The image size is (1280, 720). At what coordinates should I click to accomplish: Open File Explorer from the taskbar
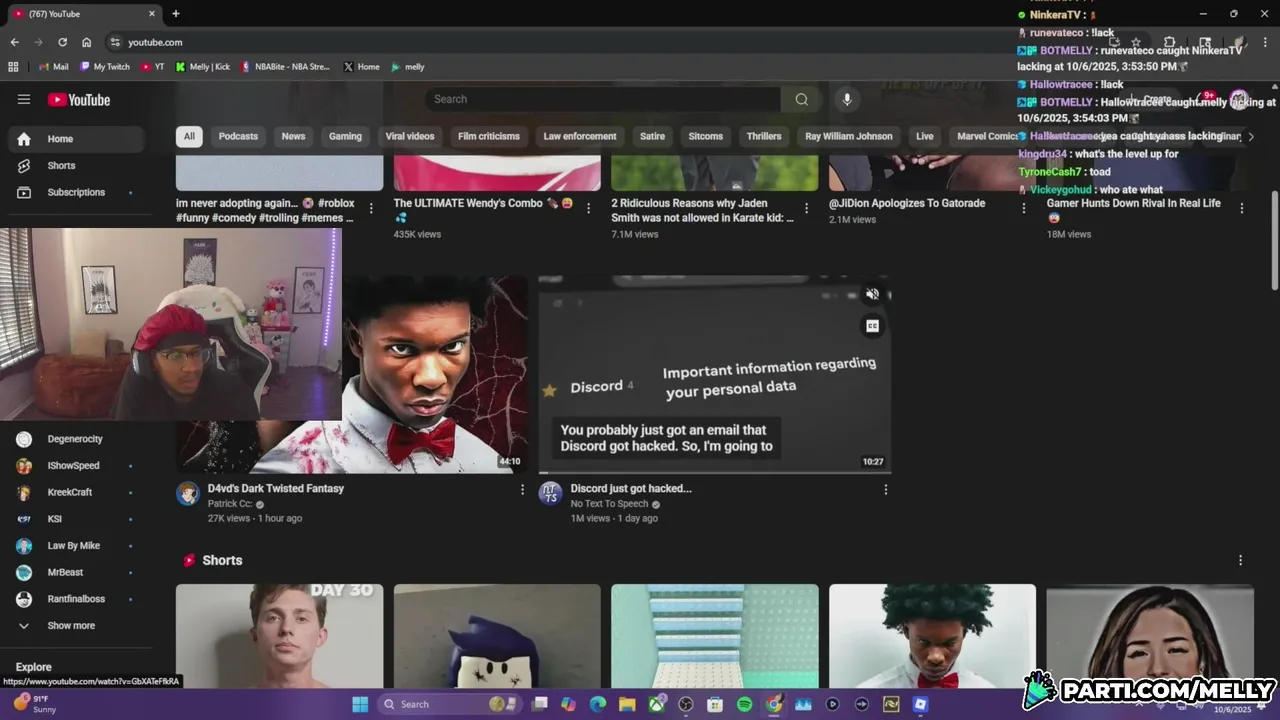(626, 704)
